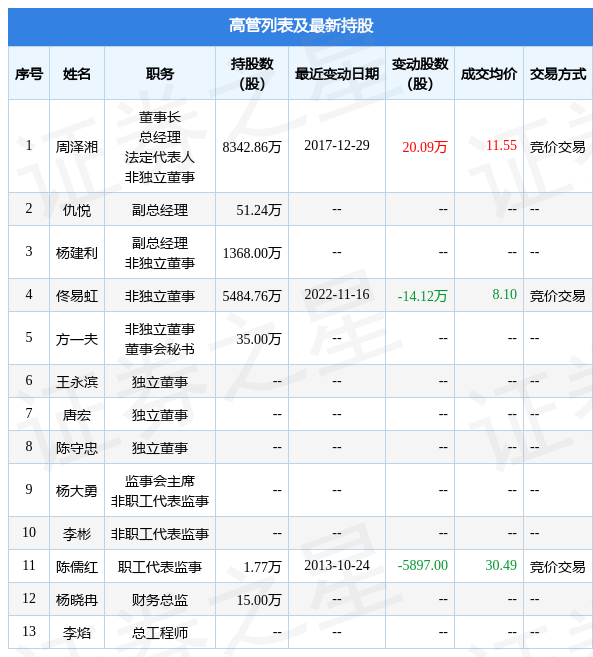Select executive name 周泽湘
The width and height of the screenshot is (593, 657).
77,147
